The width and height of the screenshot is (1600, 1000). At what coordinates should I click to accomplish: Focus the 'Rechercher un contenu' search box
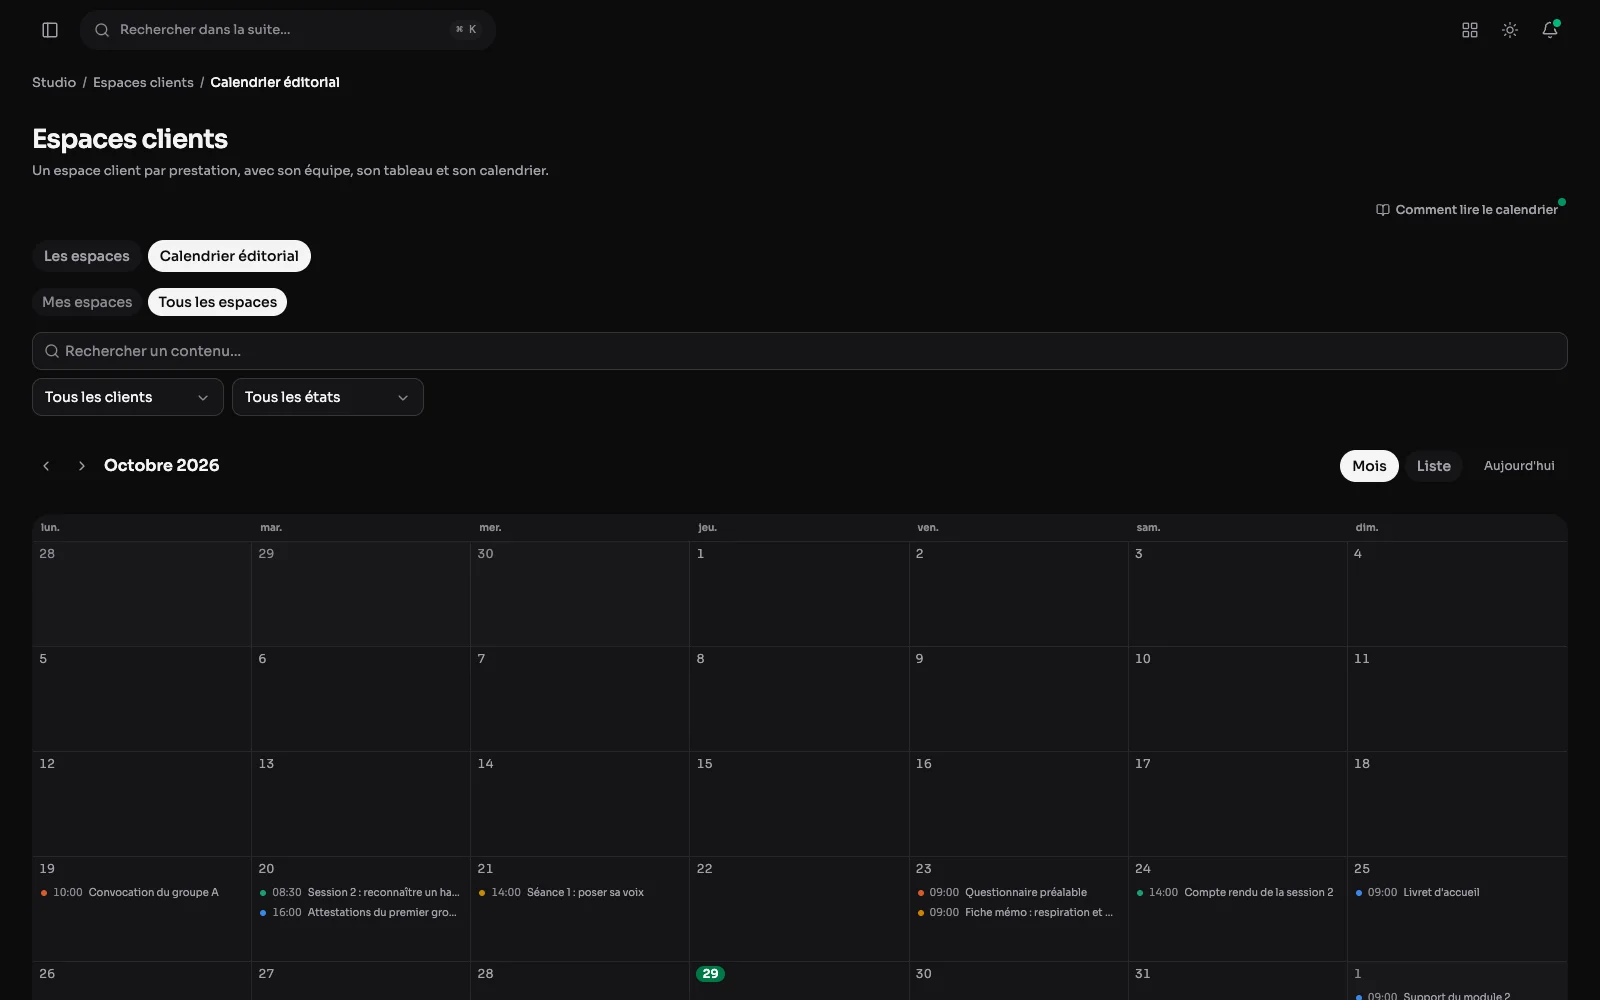tap(800, 351)
